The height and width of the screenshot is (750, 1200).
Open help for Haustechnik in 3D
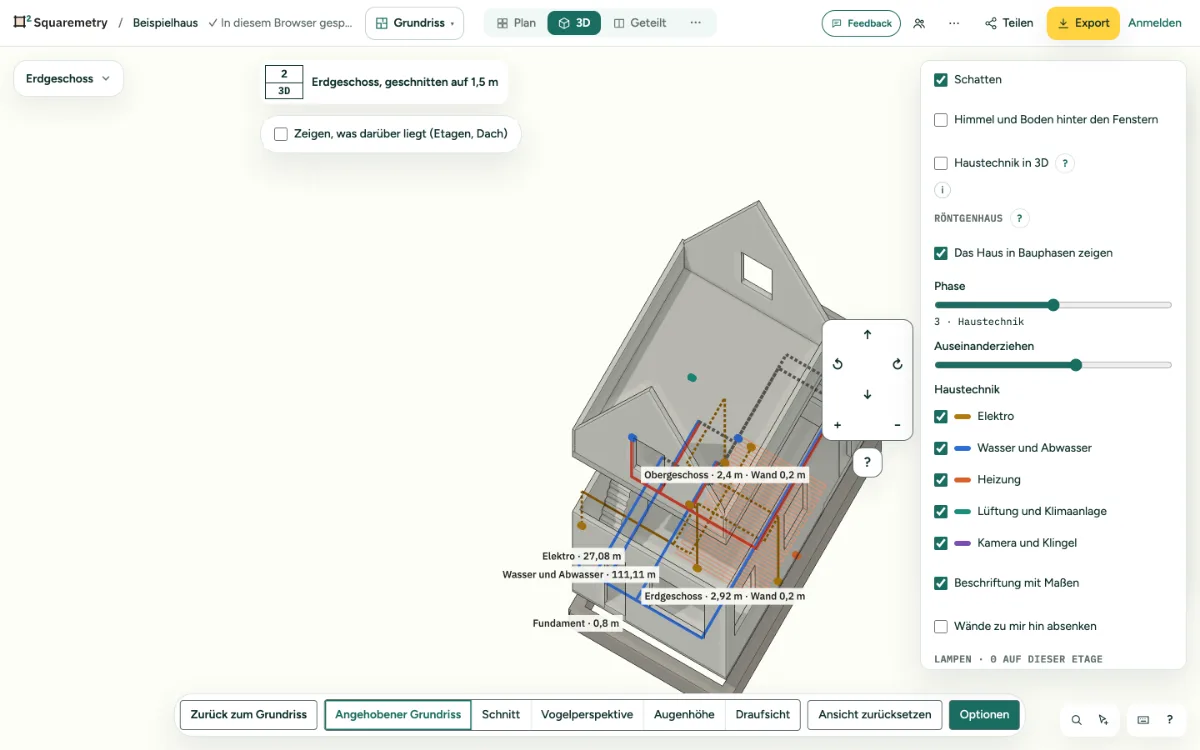click(x=1065, y=163)
